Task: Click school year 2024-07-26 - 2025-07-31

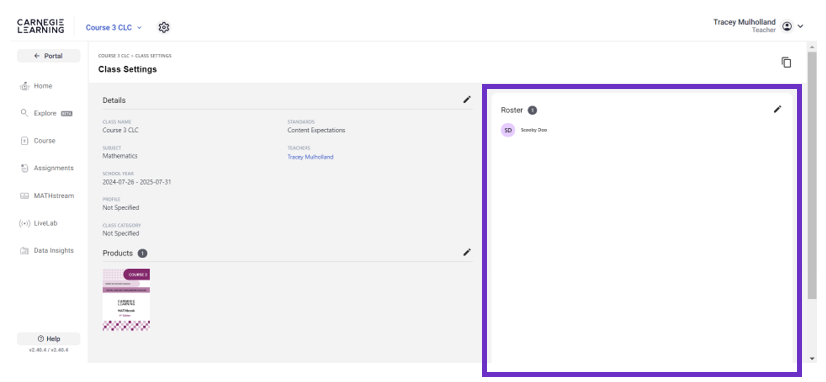Action: (x=137, y=182)
